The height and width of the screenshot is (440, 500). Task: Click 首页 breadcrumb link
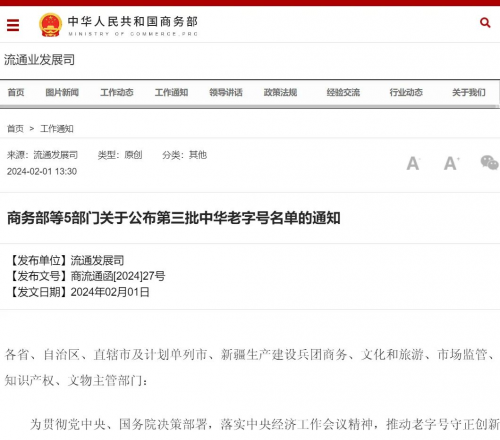click(15, 129)
